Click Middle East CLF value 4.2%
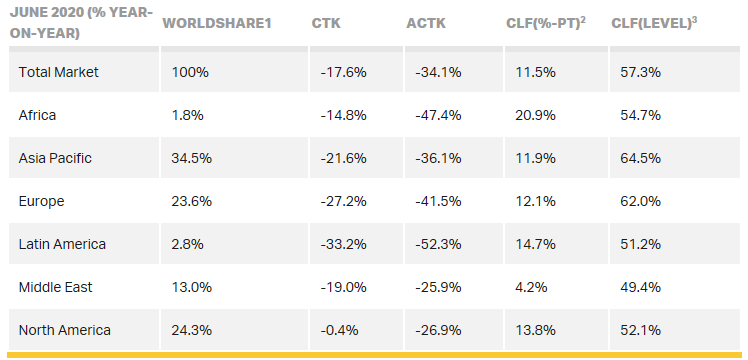Viewport: 748px width, 360px height. click(531, 287)
